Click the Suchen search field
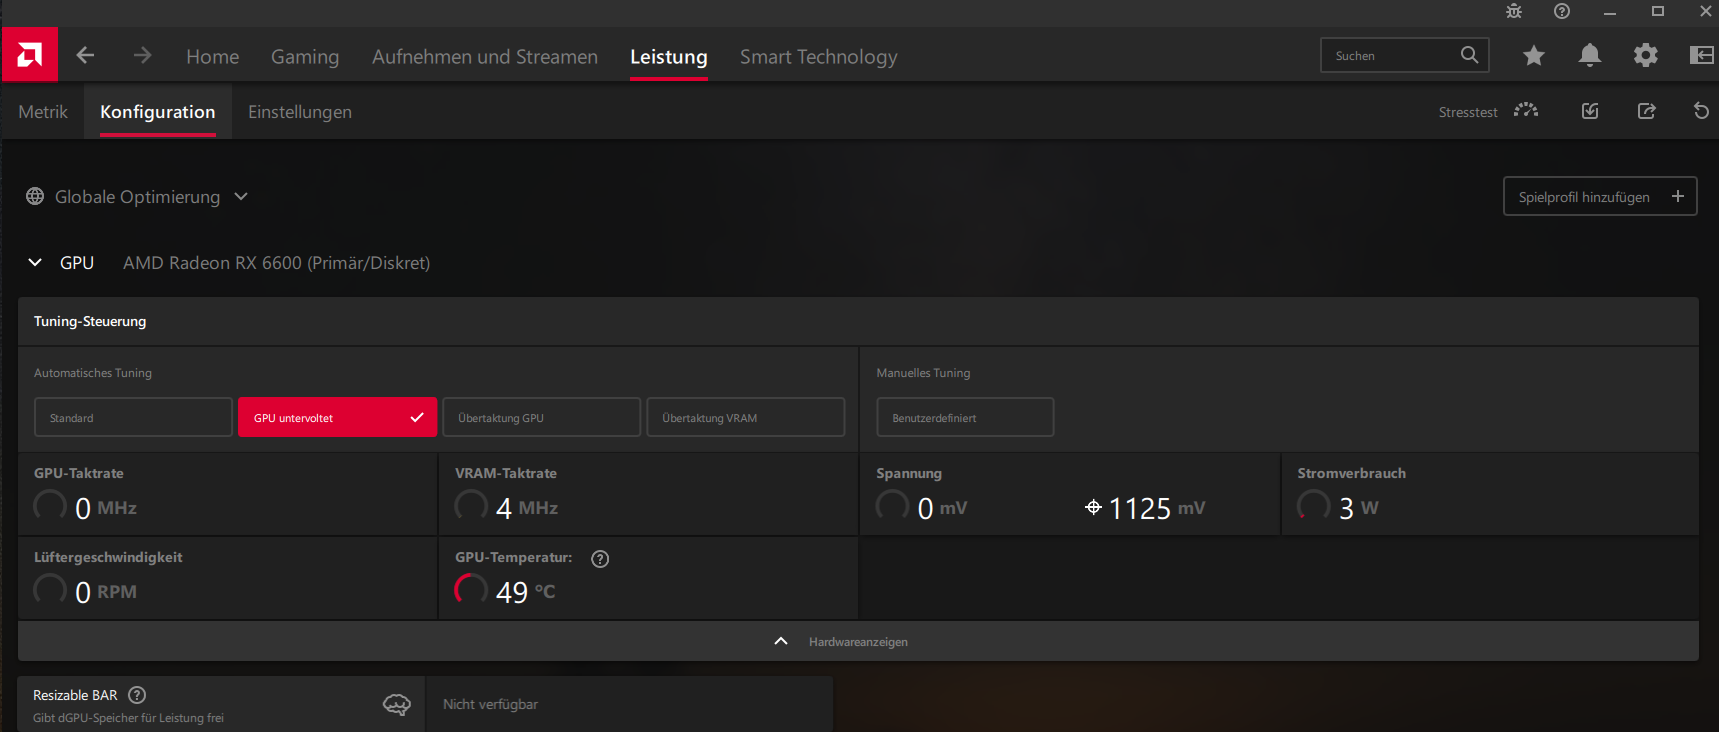Image resolution: width=1719 pixels, height=732 pixels. click(x=1404, y=55)
